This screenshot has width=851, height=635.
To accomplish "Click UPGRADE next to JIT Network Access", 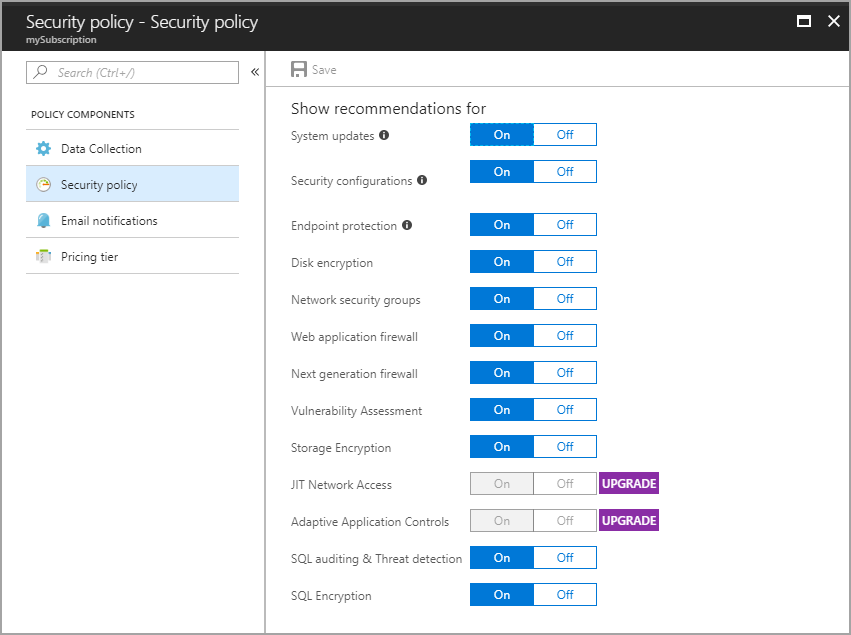I will [x=629, y=484].
